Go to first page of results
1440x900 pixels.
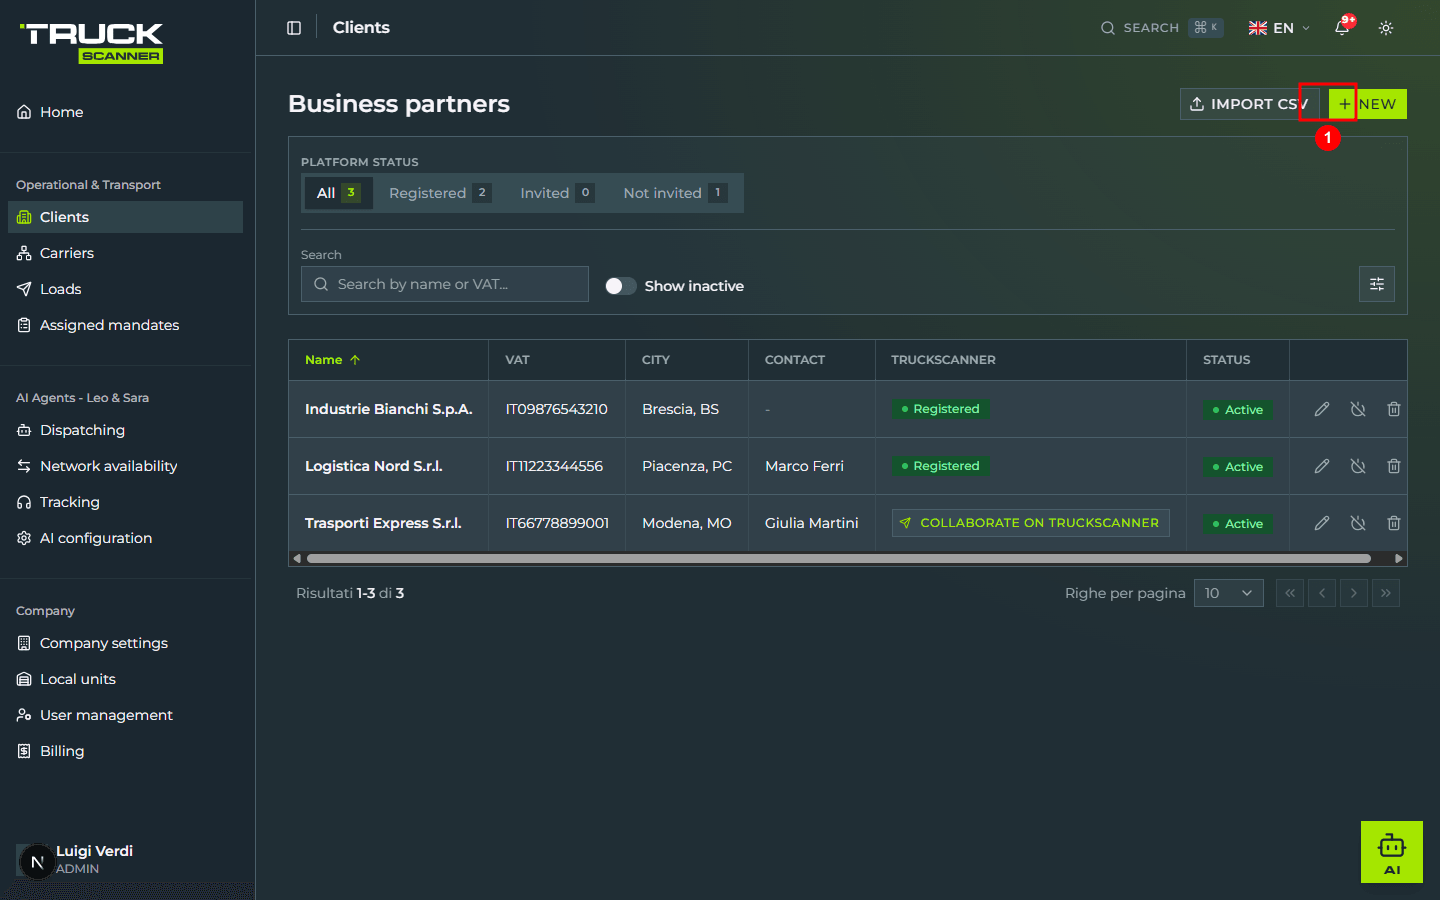[1290, 593]
